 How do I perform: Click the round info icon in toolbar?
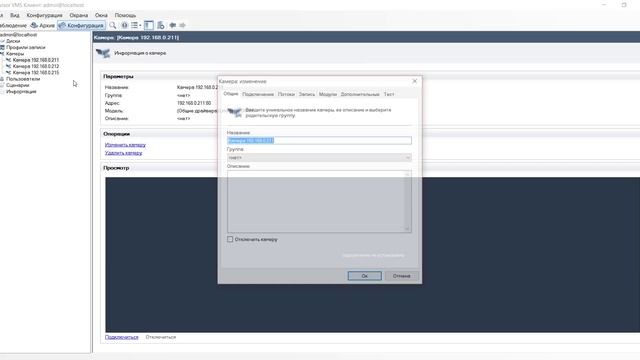tap(124, 25)
